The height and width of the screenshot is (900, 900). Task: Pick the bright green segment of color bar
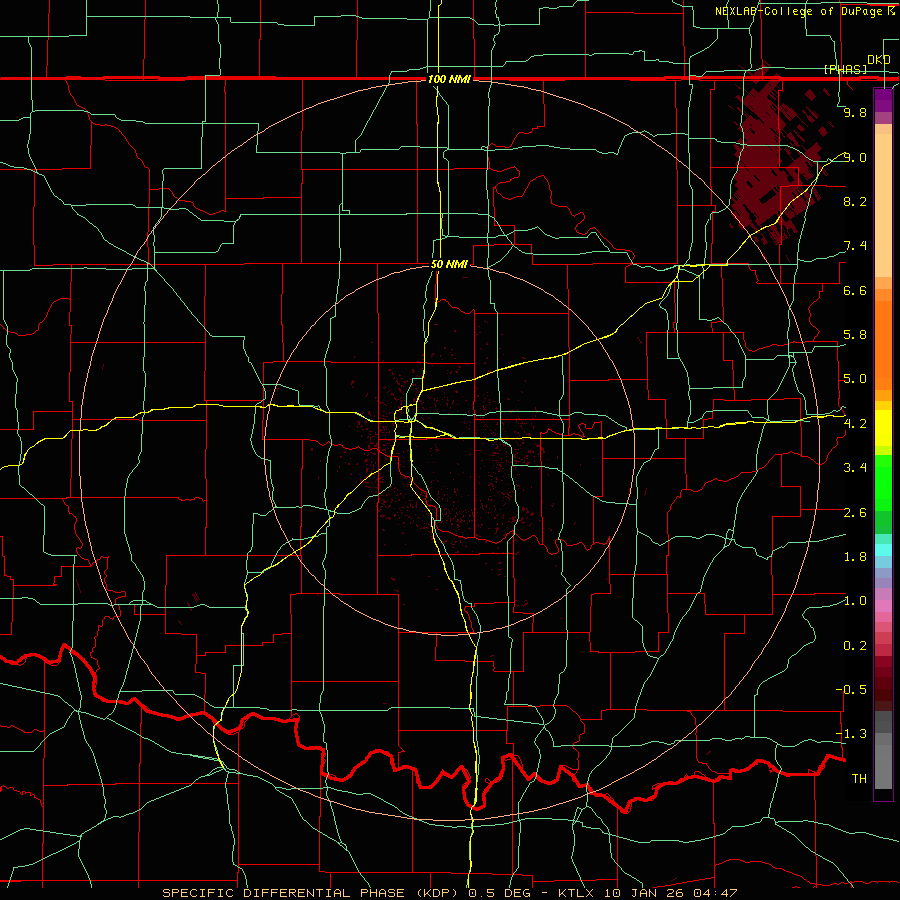click(x=883, y=482)
